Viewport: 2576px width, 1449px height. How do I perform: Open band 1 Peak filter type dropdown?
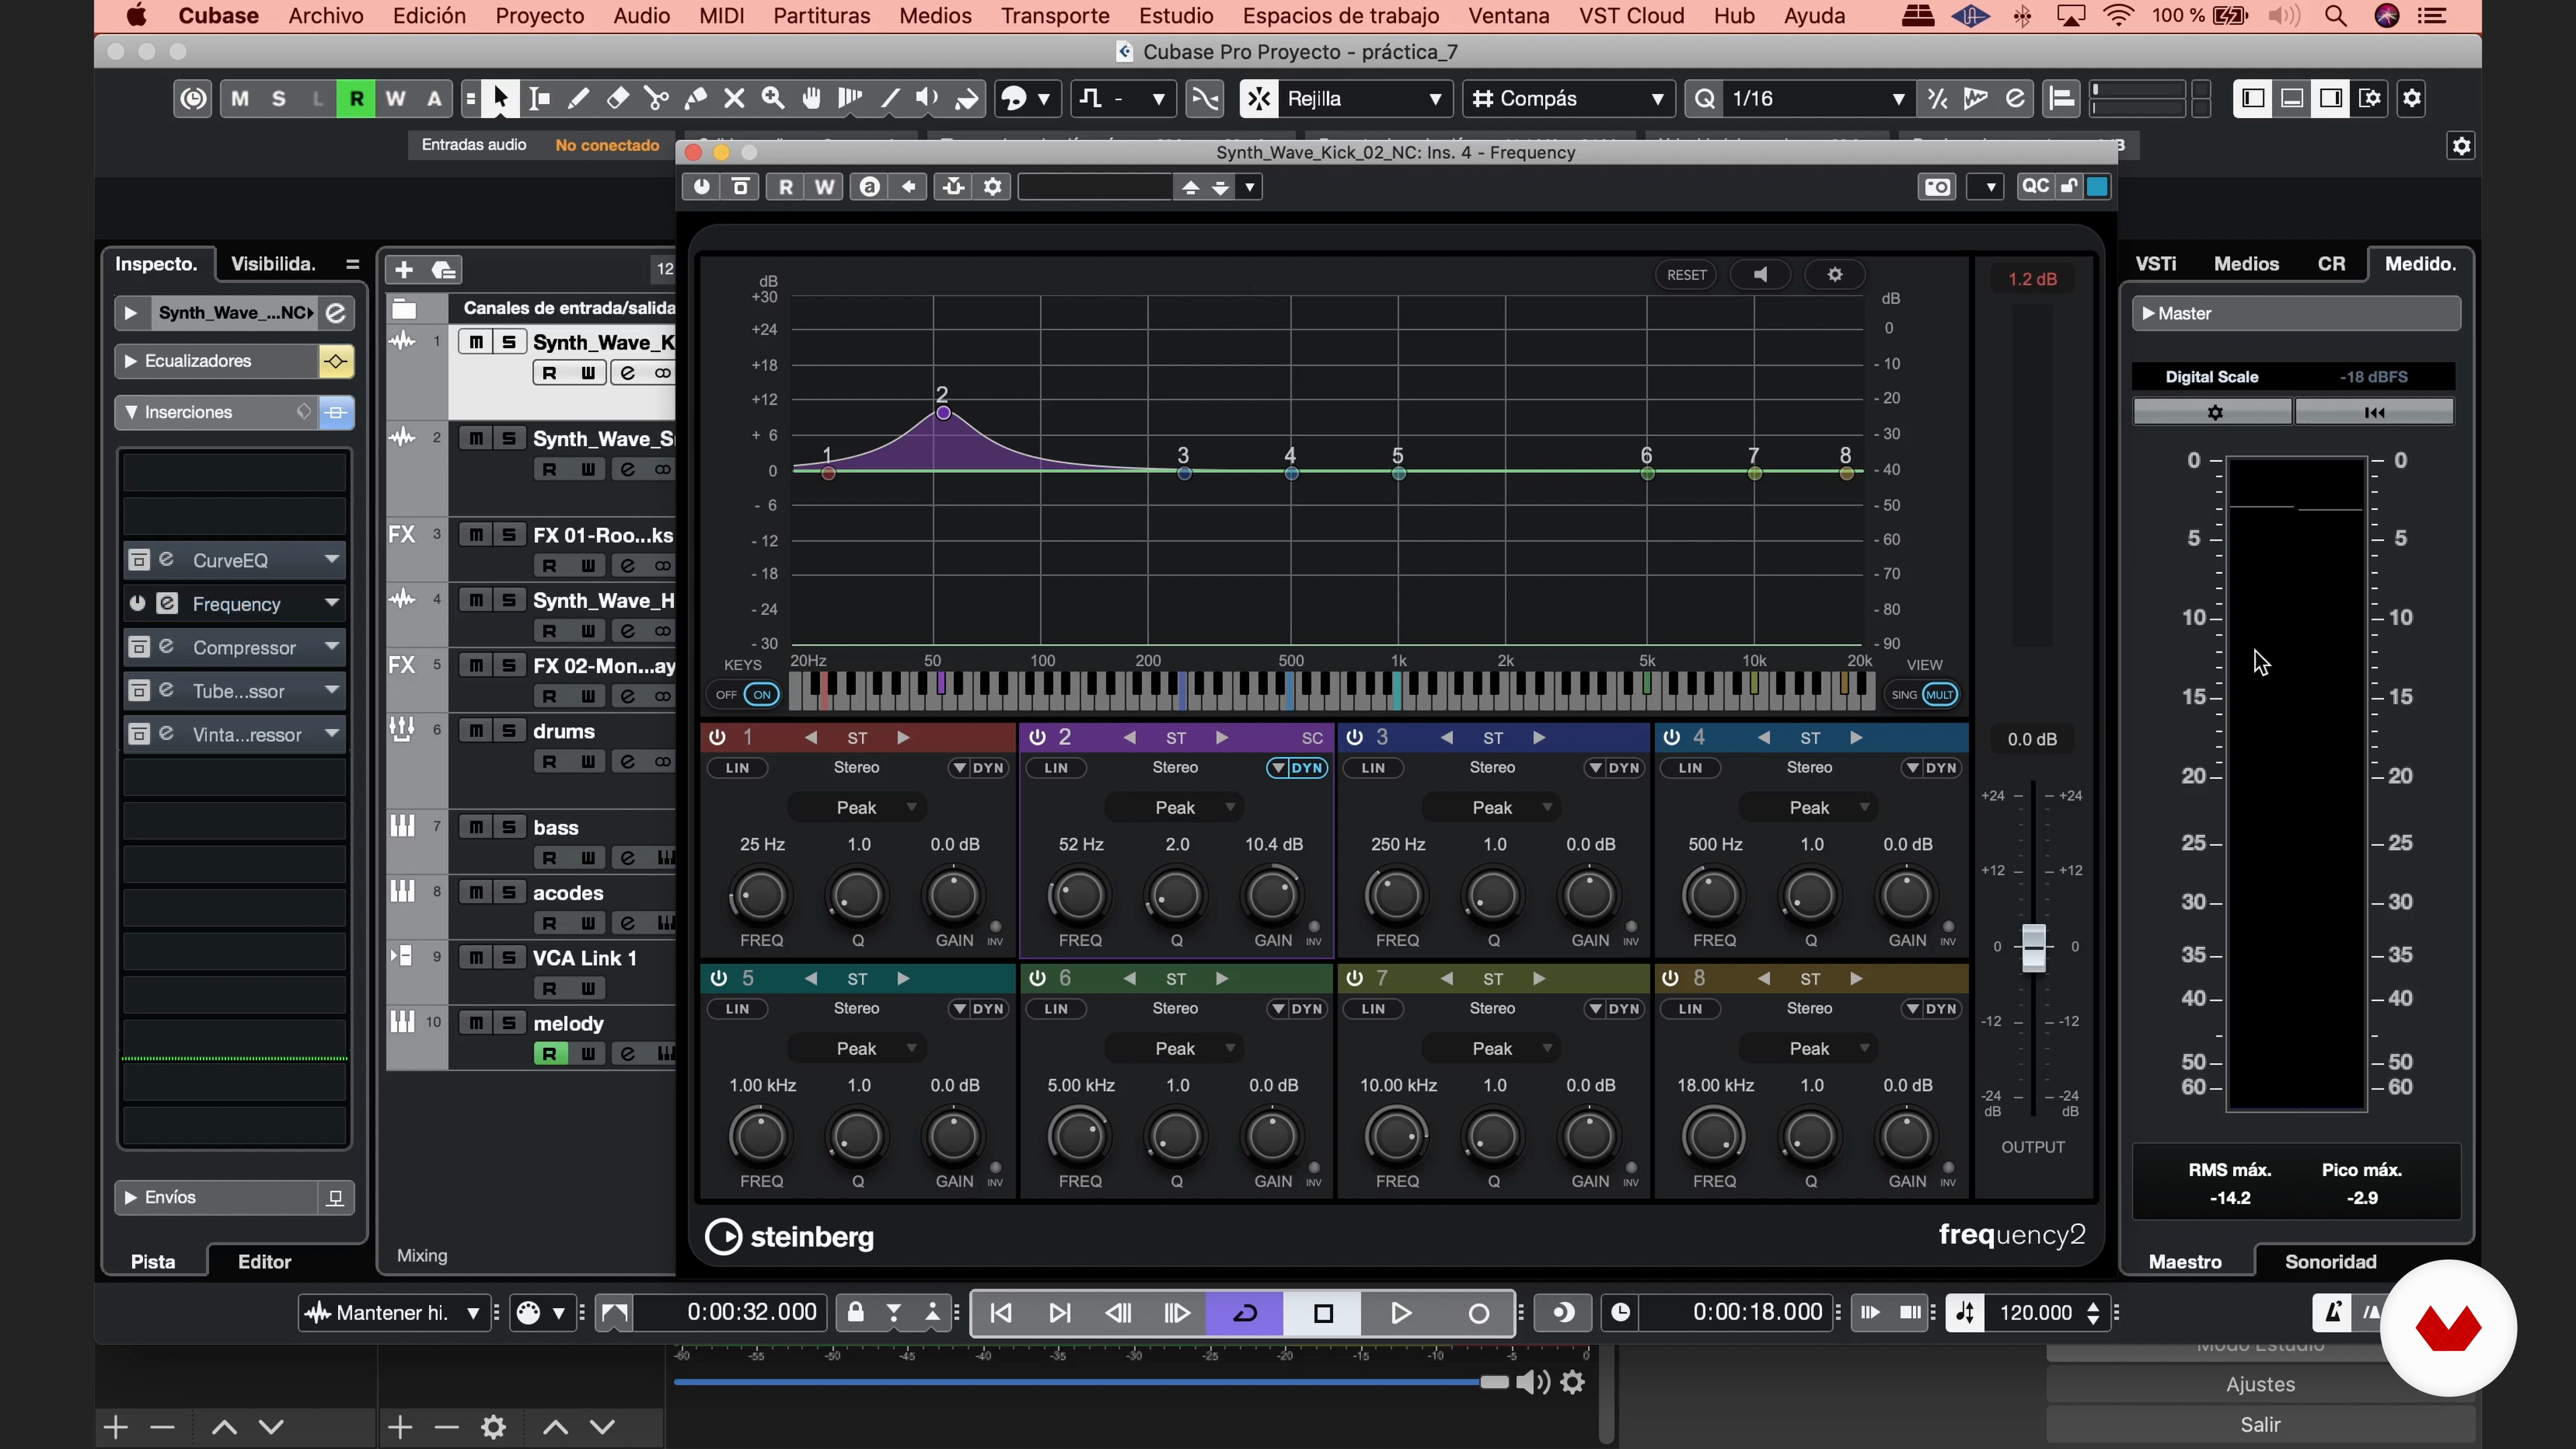(x=856, y=808)
